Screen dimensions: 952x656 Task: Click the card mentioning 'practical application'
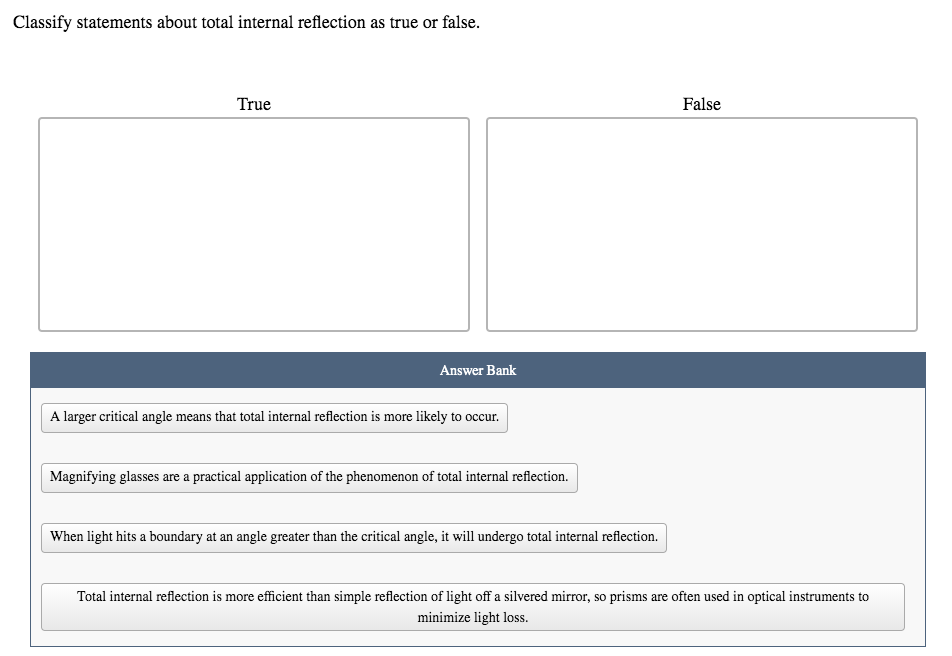click(309, 477)
